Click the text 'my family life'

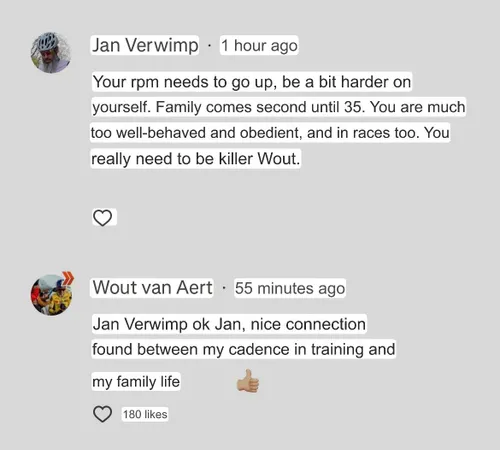pos(136,381)
